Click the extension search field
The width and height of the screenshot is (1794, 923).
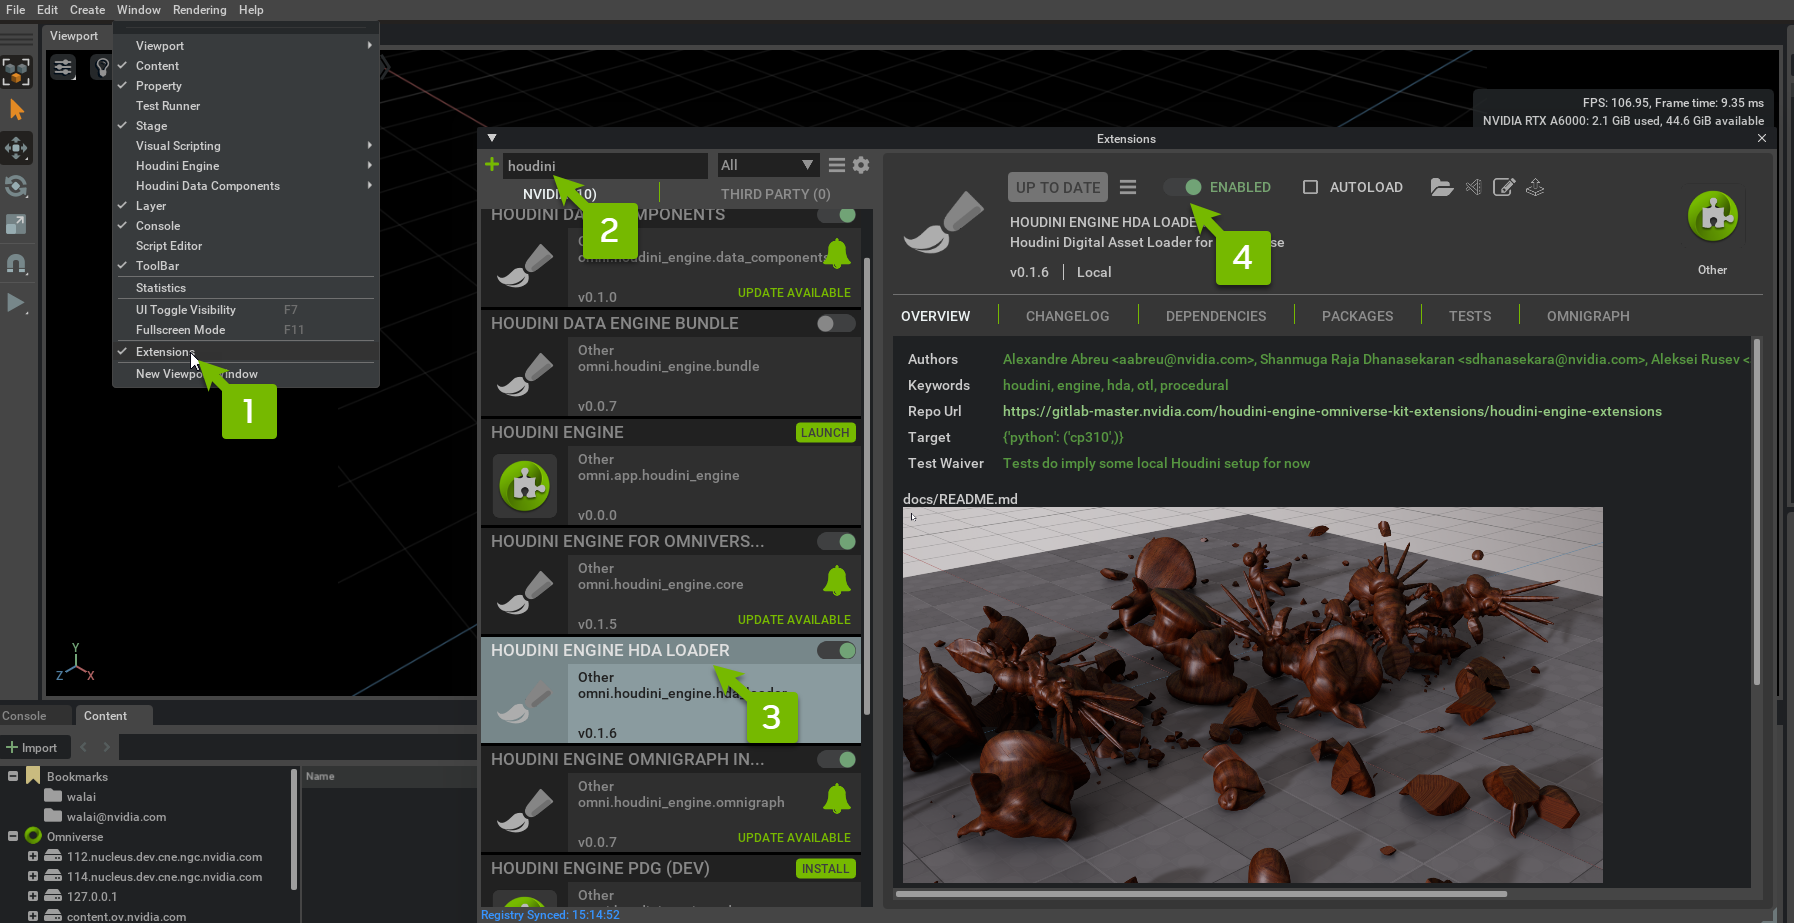pos(605,165)
